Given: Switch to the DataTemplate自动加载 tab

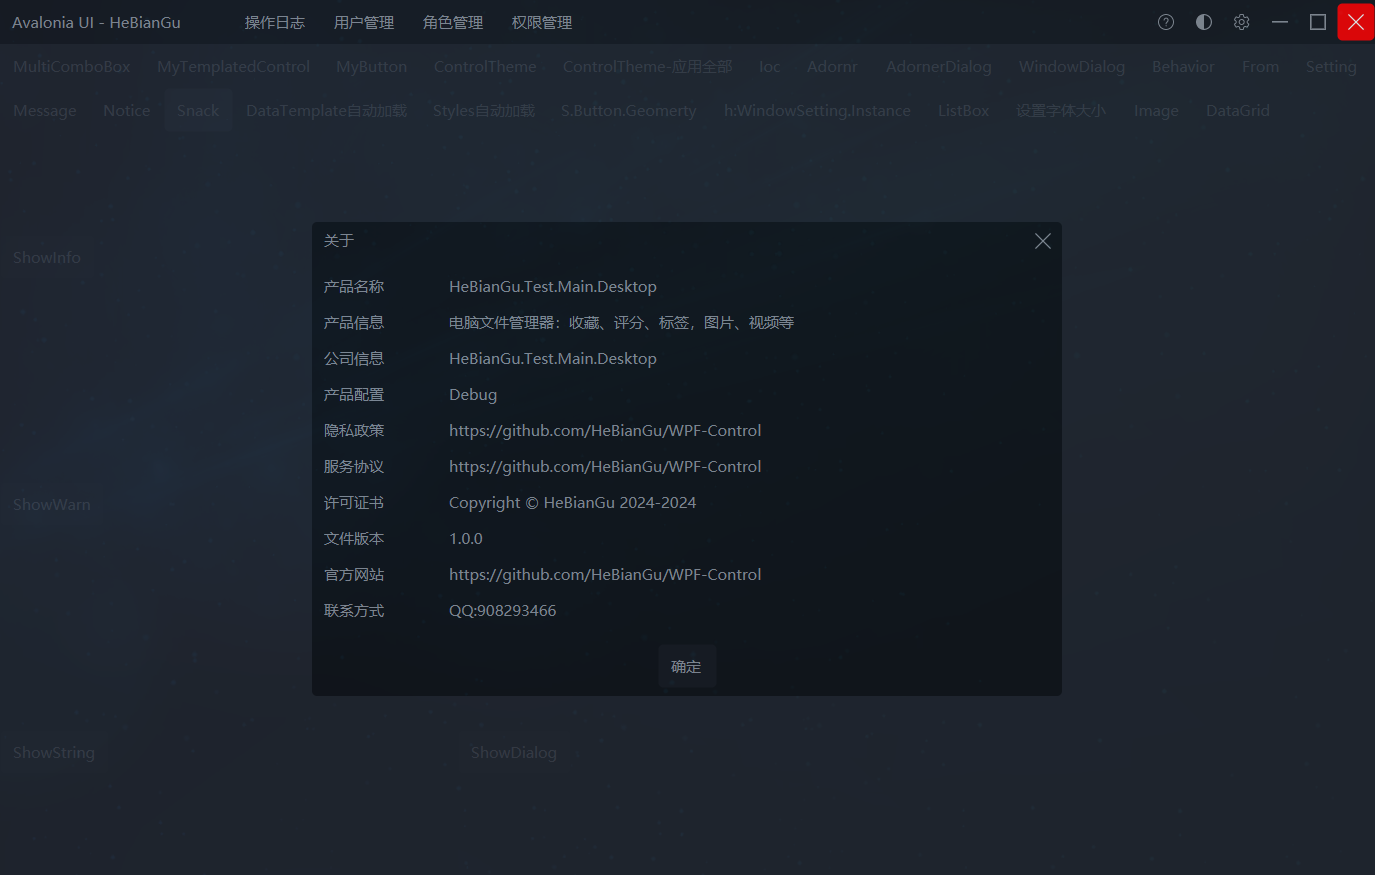Looking at the screenshot, I should tap(326, 111).
